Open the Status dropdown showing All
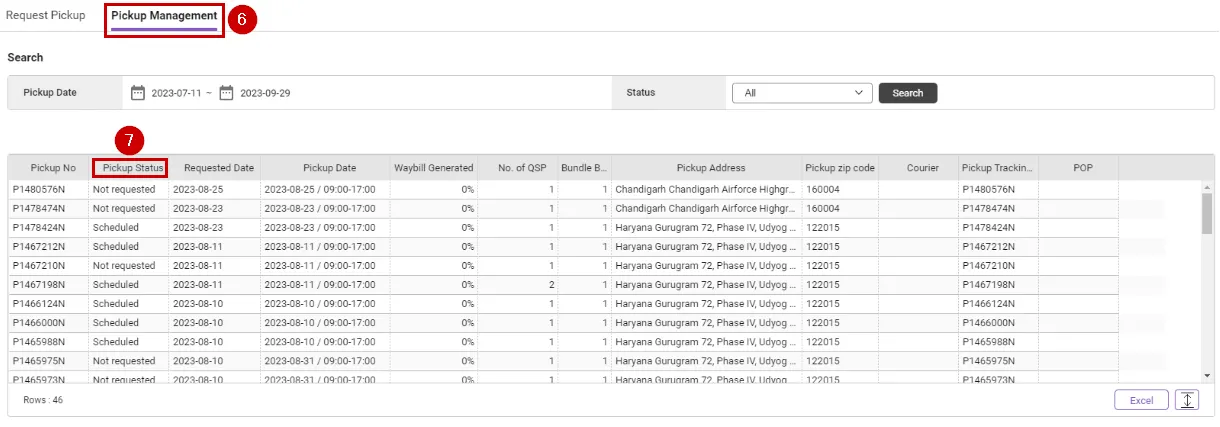The image size is (1220, 427). click(x=803, y=93)
